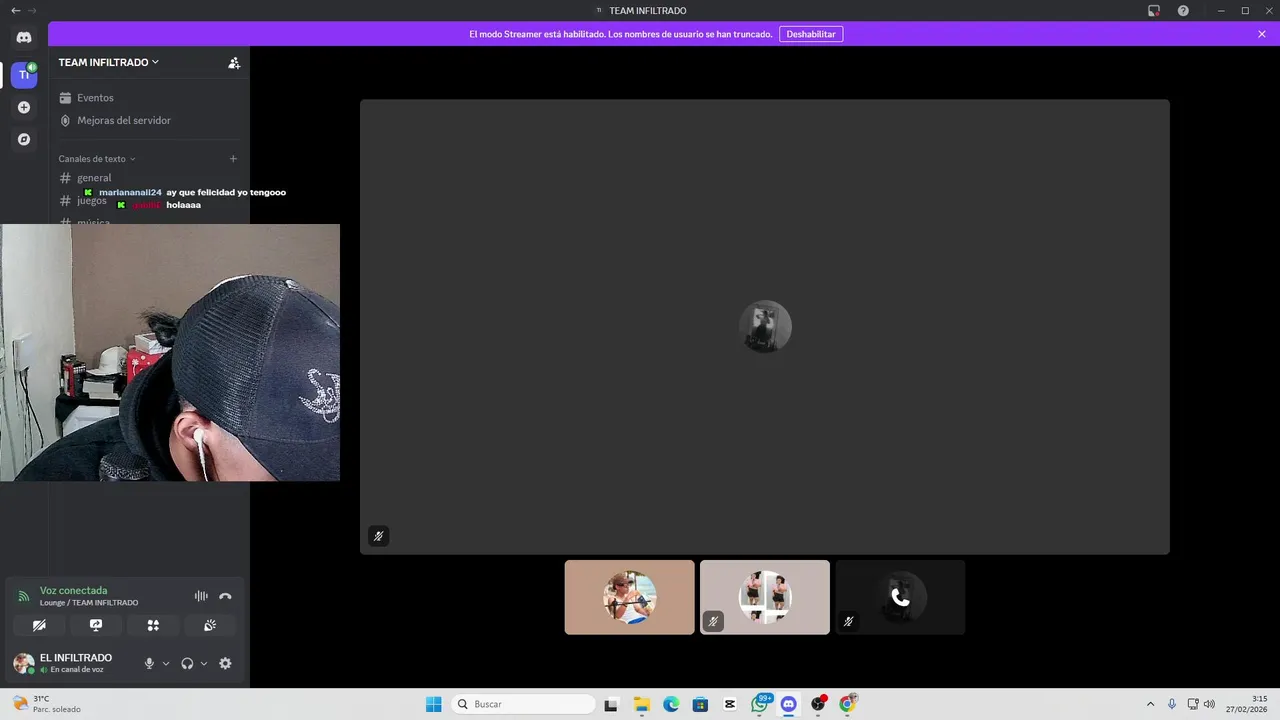Open the help question-mark icon
The image size is (1280, 720).
1183,10
